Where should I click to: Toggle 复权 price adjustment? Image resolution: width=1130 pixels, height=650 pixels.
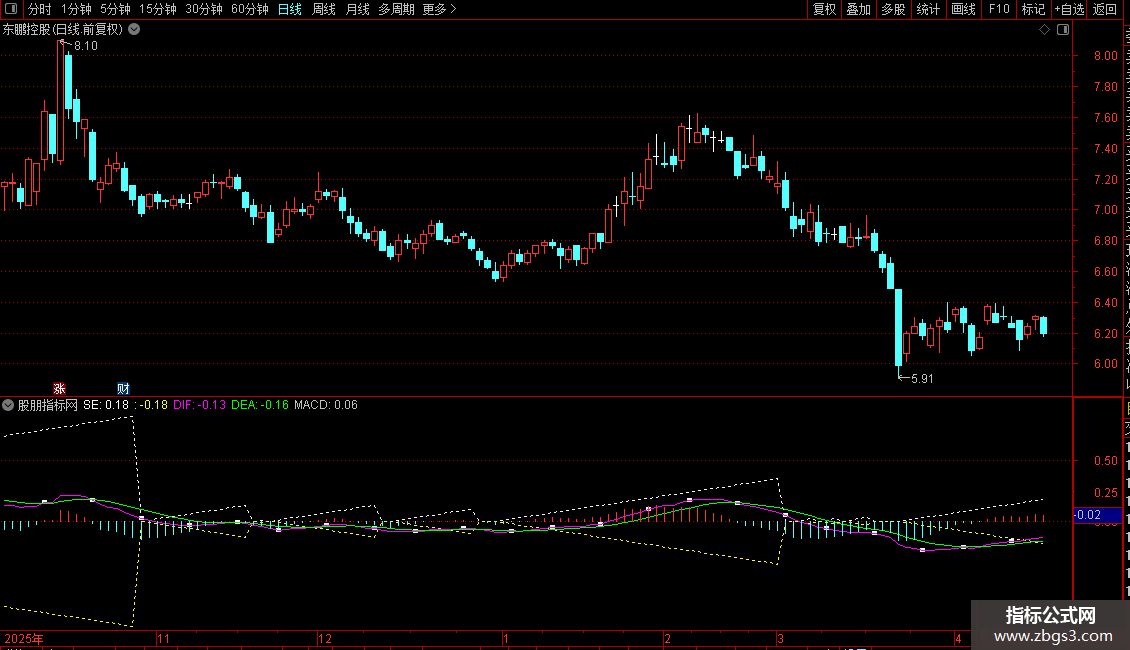tap(824, 9)
